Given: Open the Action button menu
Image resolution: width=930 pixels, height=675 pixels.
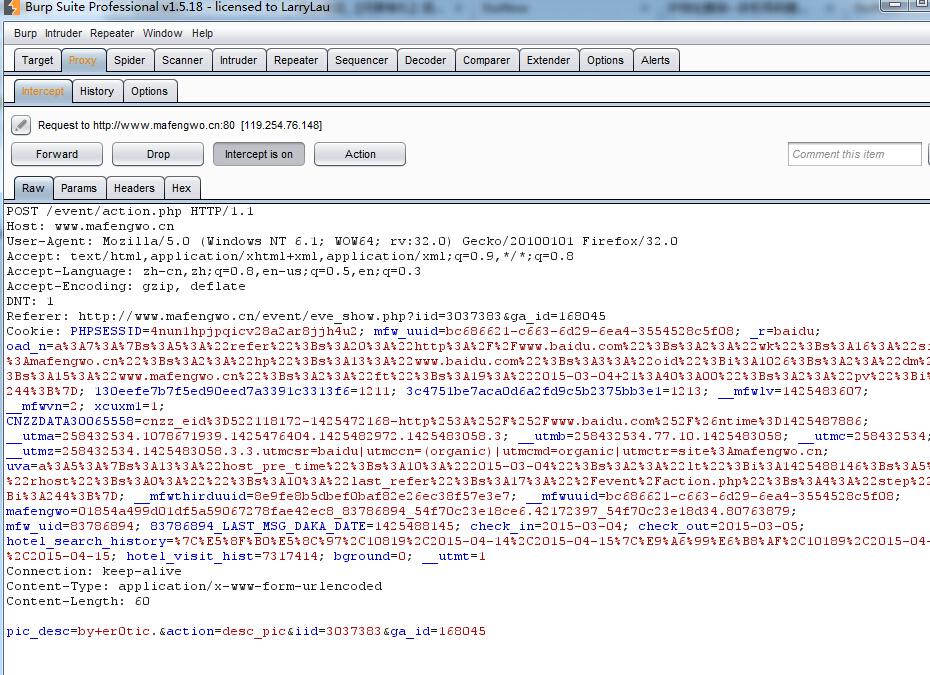Looking at the screenshot, I should click(360, 154).
